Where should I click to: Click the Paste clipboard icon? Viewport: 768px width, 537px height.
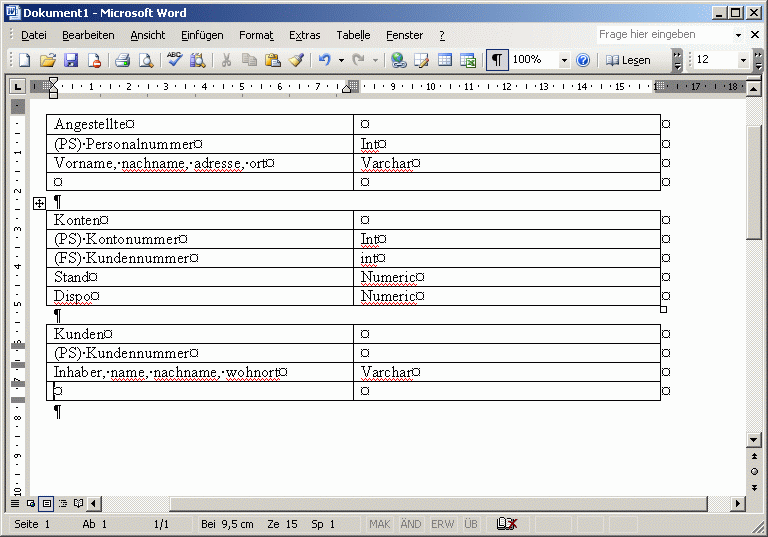click(x=272, y=60)
